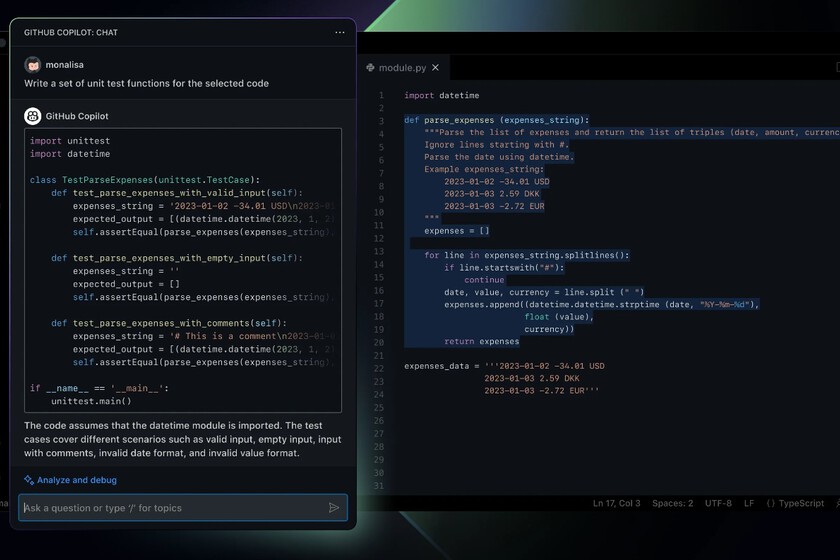The width and height of the screenshot is (840, 560).
Task: Click 'expenses_data =' line in editor
Action: [x=504, y=366]
